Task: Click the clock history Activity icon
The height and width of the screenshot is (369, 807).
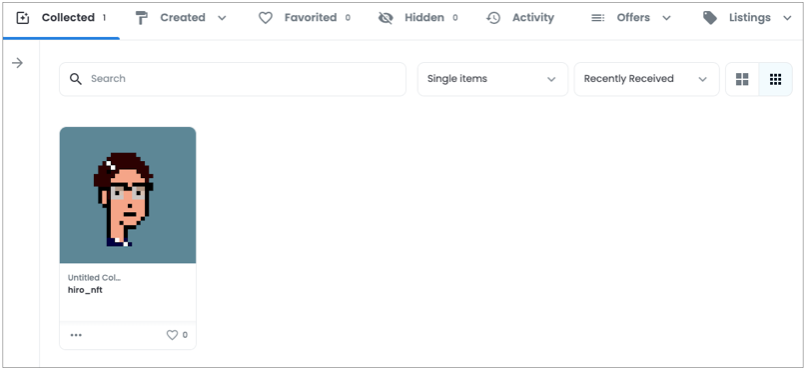Action: coord(493,18)
